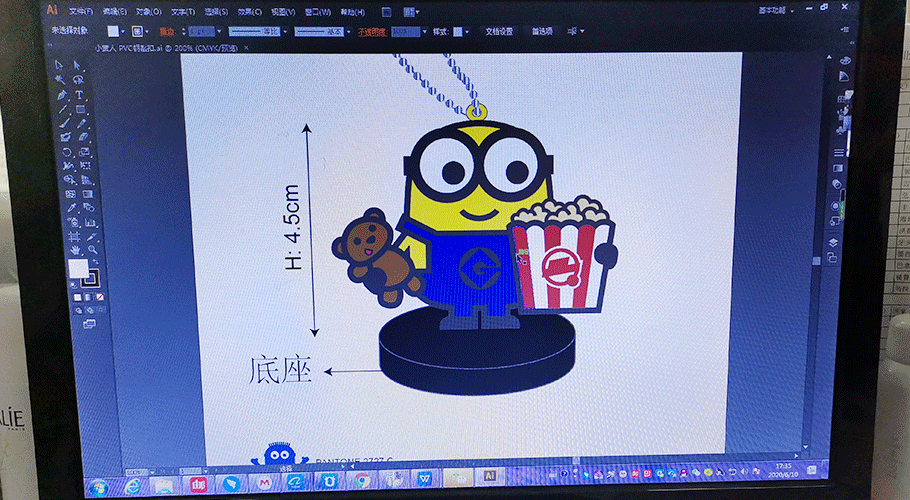Pick the Line Segment tool
The width and height of the screenshot is (910, 500).
pos(63,109)
